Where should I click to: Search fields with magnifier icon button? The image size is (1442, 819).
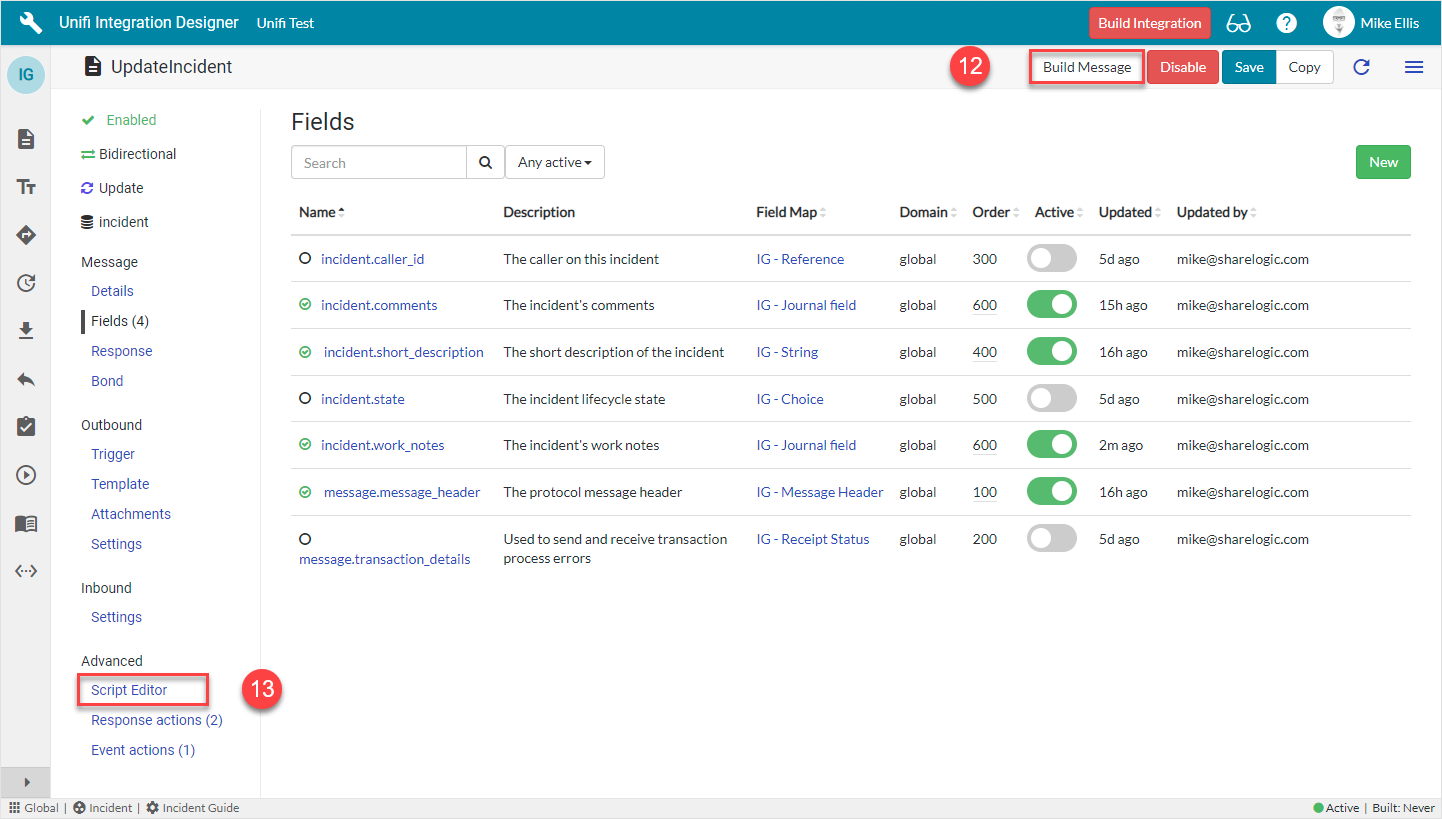pos(485,163)
